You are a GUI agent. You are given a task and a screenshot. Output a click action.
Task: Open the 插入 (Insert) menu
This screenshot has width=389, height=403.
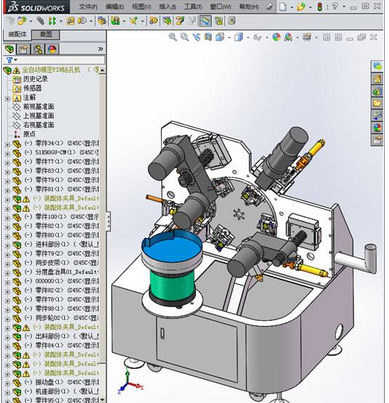pos(167,7)
